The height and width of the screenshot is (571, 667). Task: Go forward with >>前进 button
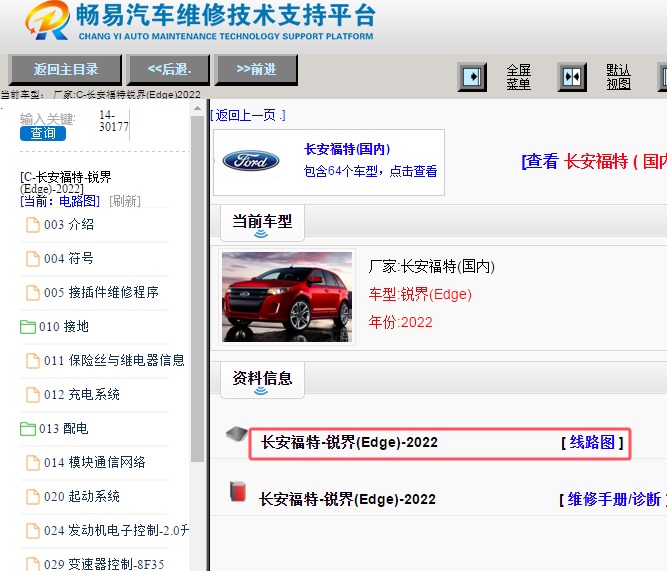tap(257, 69)
